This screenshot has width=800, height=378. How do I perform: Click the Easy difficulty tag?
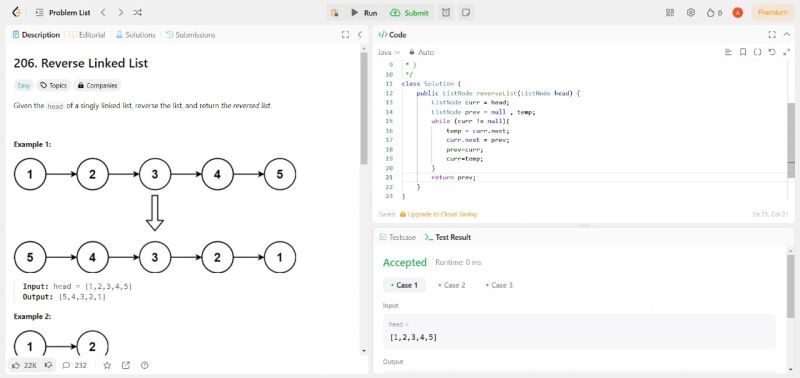tap(23, 85)
